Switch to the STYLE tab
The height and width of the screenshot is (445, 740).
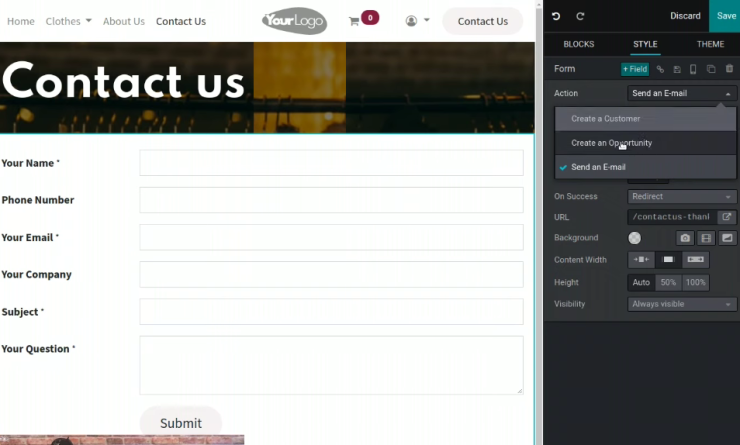pos(645,44)
